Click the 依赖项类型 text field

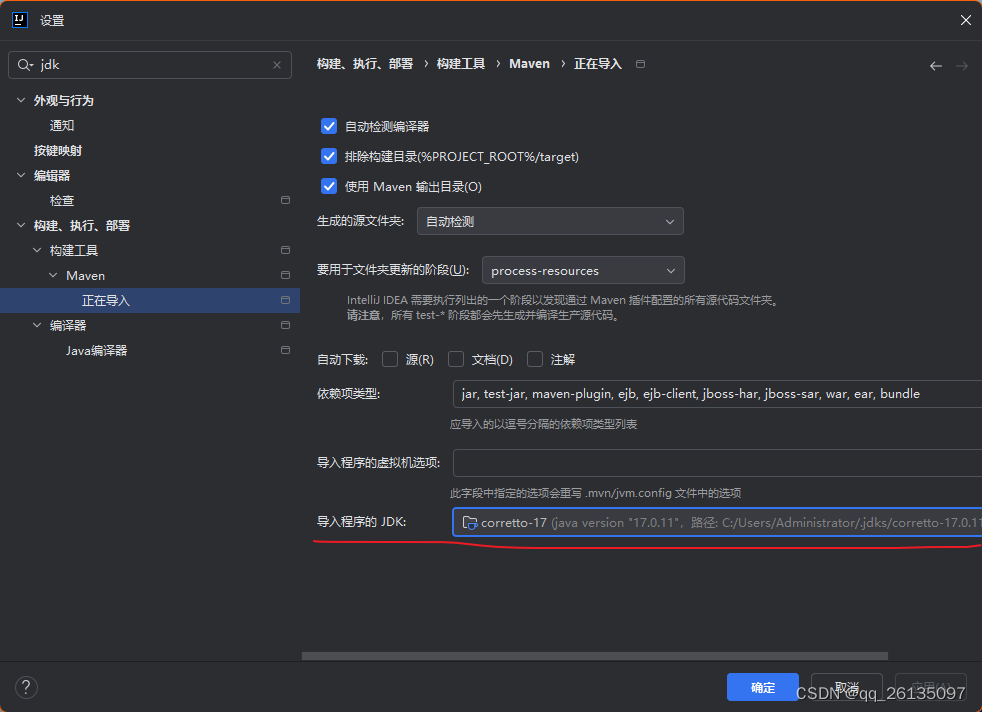pos(717,394)
